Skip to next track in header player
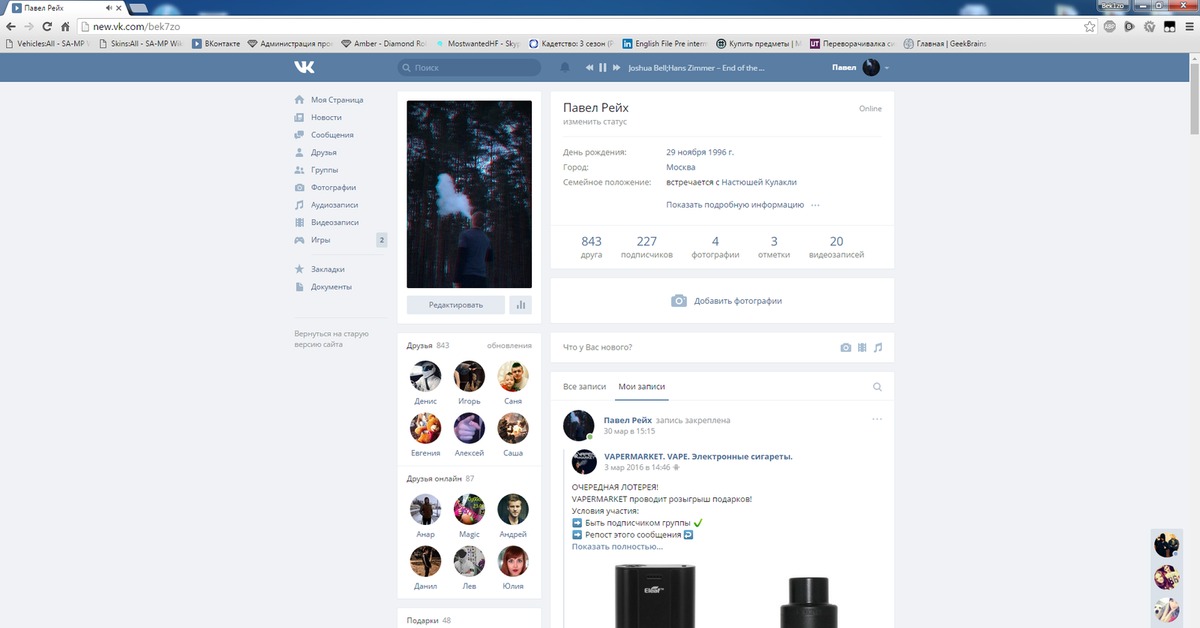This screenshot has width=1200, height=628. click(x=616, y=68)
